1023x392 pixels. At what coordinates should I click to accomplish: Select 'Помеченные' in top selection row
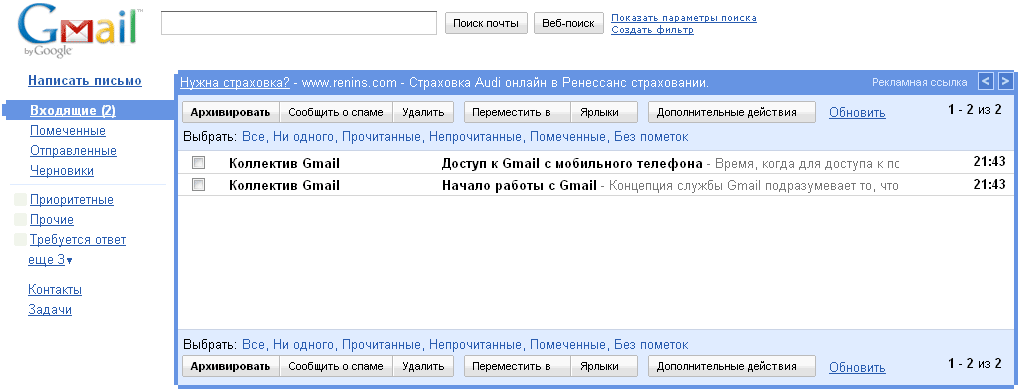(x=568, y=137)
